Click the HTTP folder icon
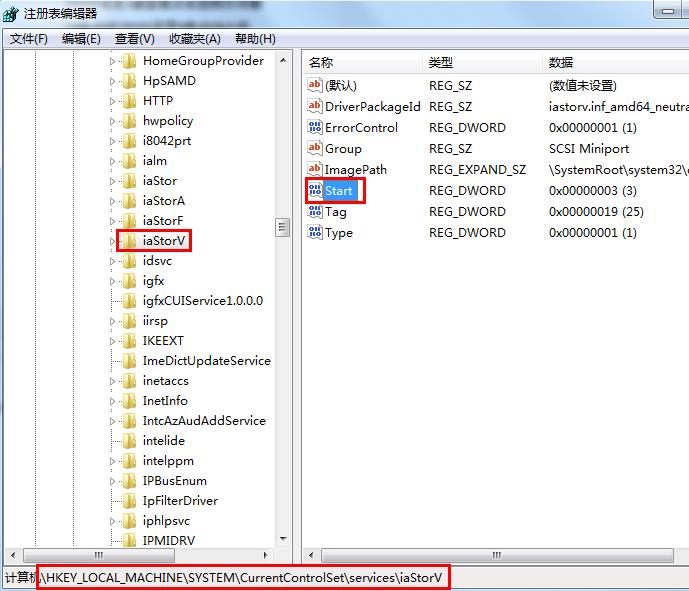This screenshot has width=689, height=591. (x=129, y=101)
